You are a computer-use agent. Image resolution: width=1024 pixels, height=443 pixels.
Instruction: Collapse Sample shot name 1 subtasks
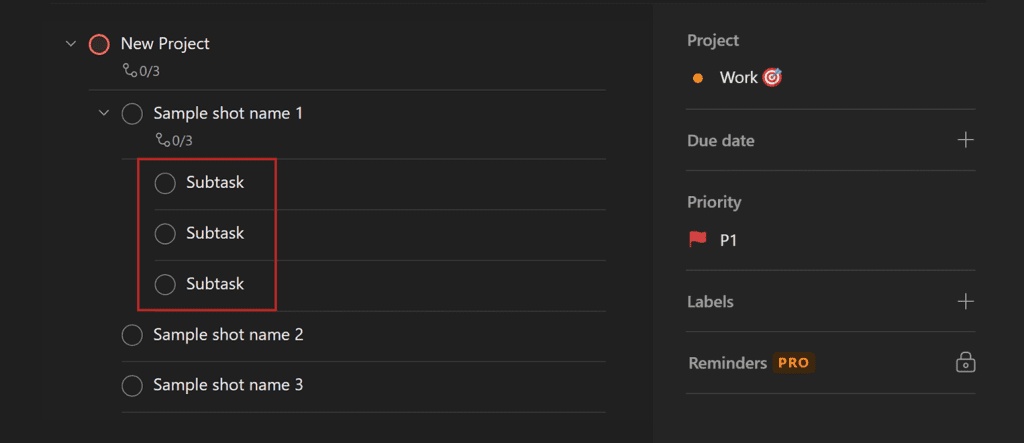[x=103, y=114]
